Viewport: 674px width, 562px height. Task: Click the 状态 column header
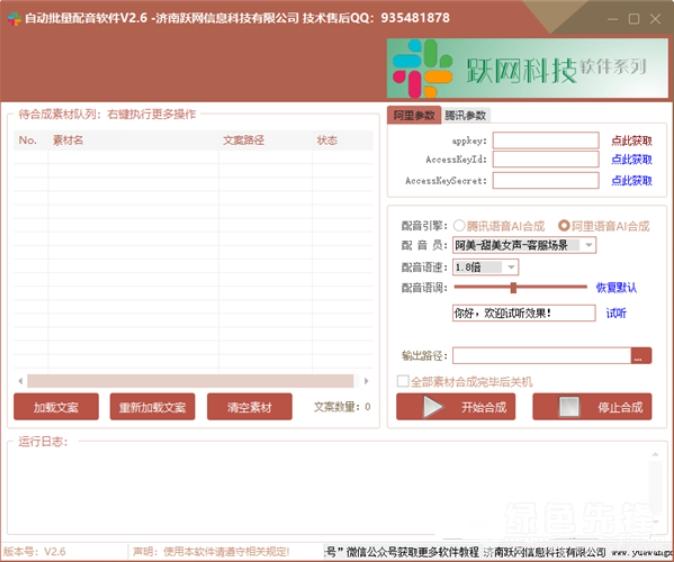[x=343, y=140]
